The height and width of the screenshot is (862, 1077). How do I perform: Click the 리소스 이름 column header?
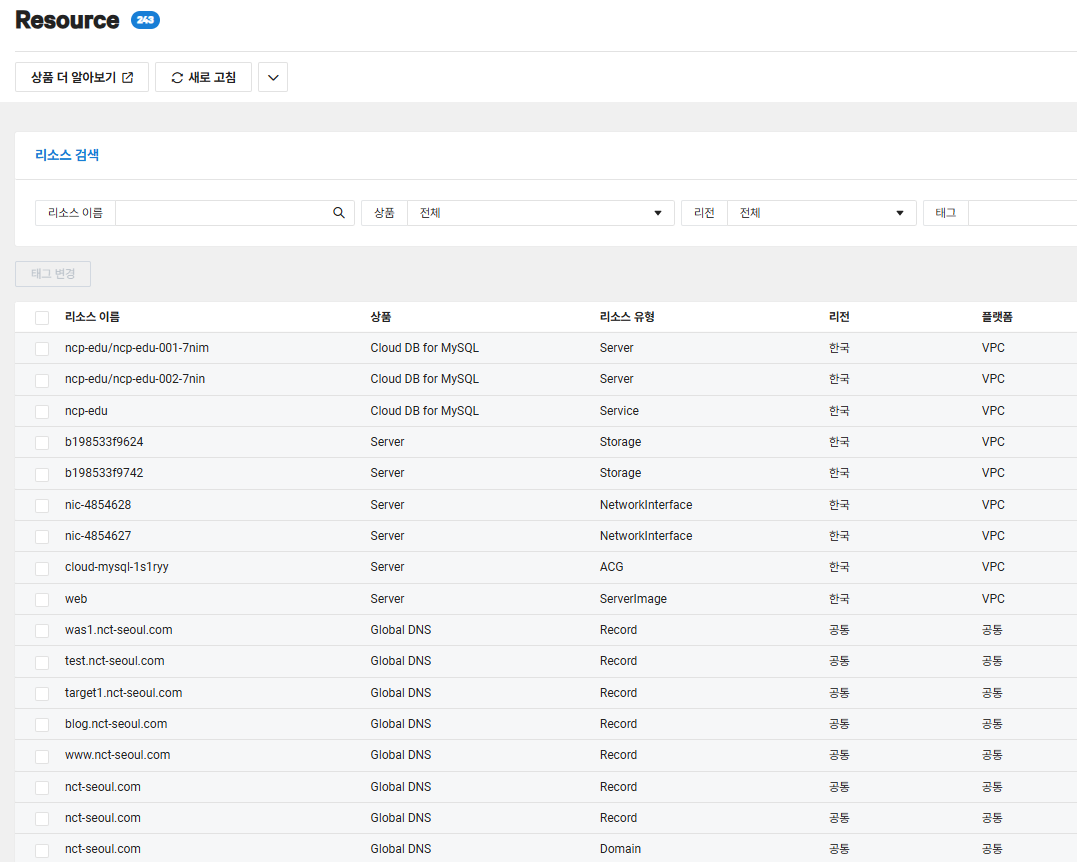[92, 317]
